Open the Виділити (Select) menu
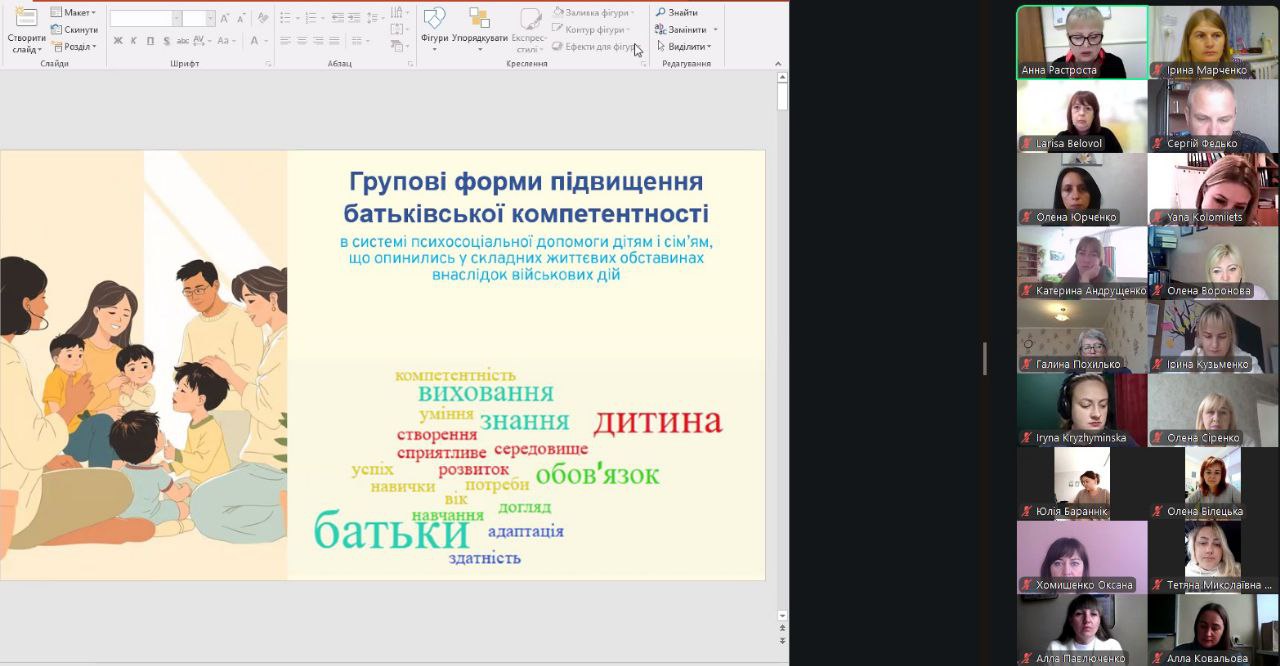The height and width of the screenshot is (666, 1280). pyautogui.click(x=684, y=47)
